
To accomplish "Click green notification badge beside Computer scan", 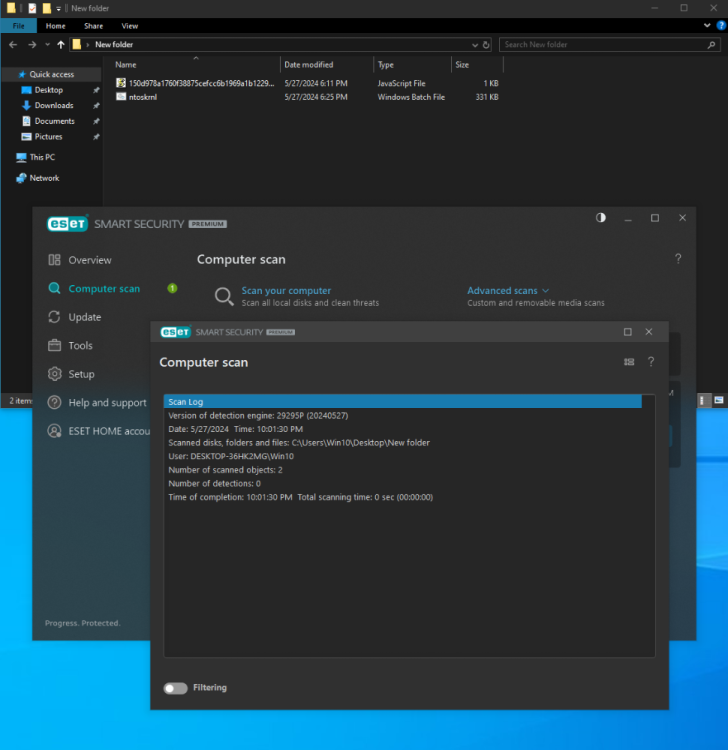I will (x=172, y=288).
